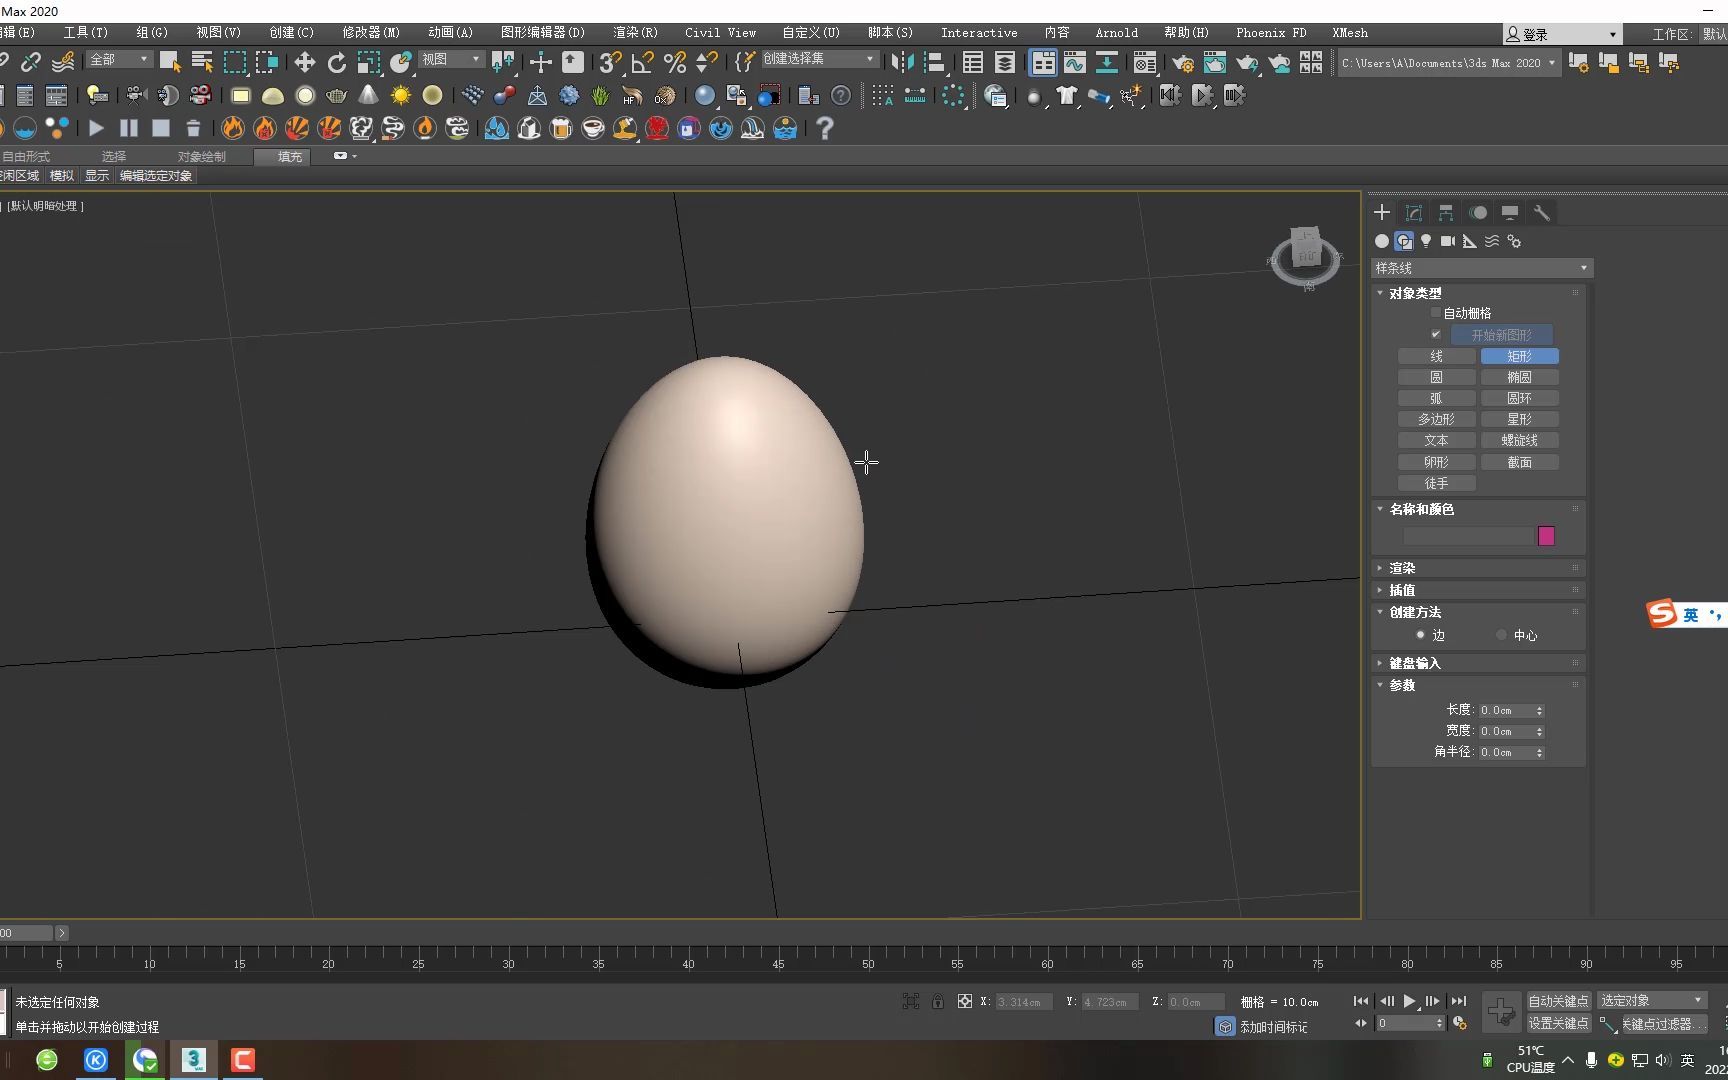Open the Modify panel tab
The image size is (1728, 1080).
[x=1413, y=213]
